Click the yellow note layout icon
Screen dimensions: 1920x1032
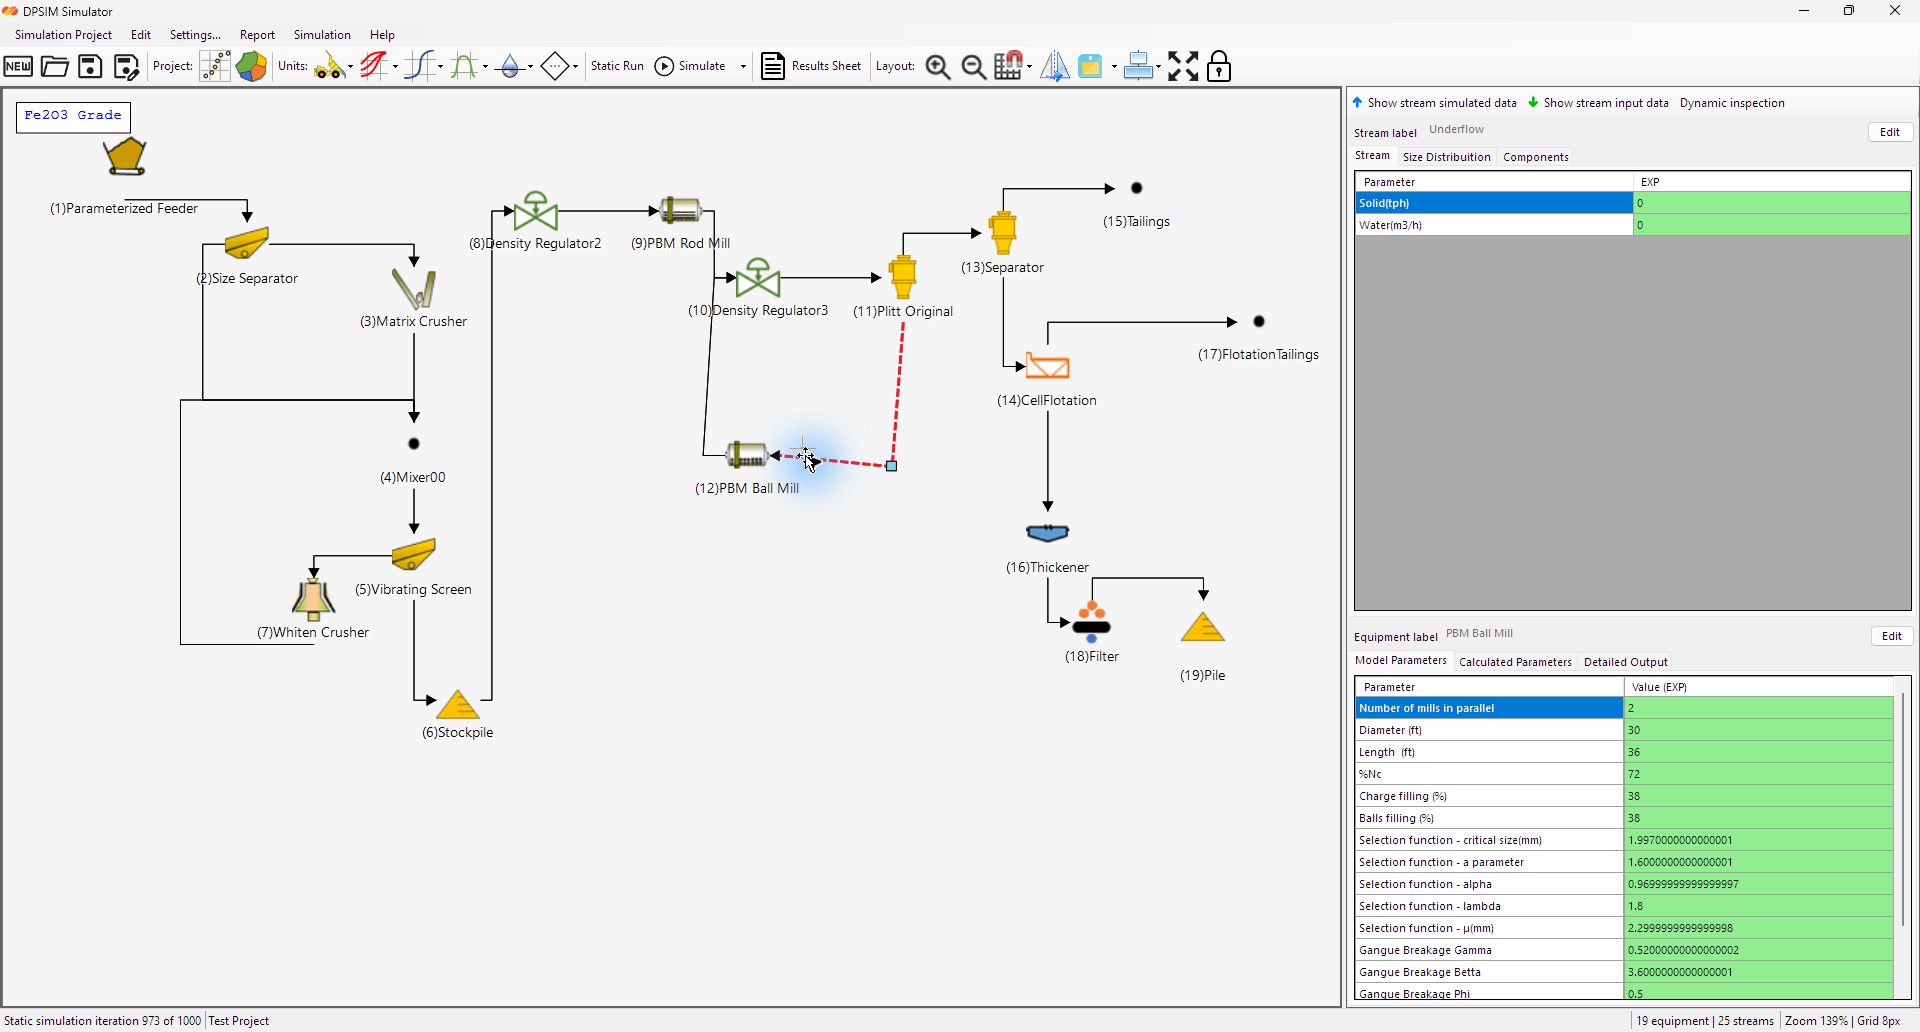point(1090,67)
